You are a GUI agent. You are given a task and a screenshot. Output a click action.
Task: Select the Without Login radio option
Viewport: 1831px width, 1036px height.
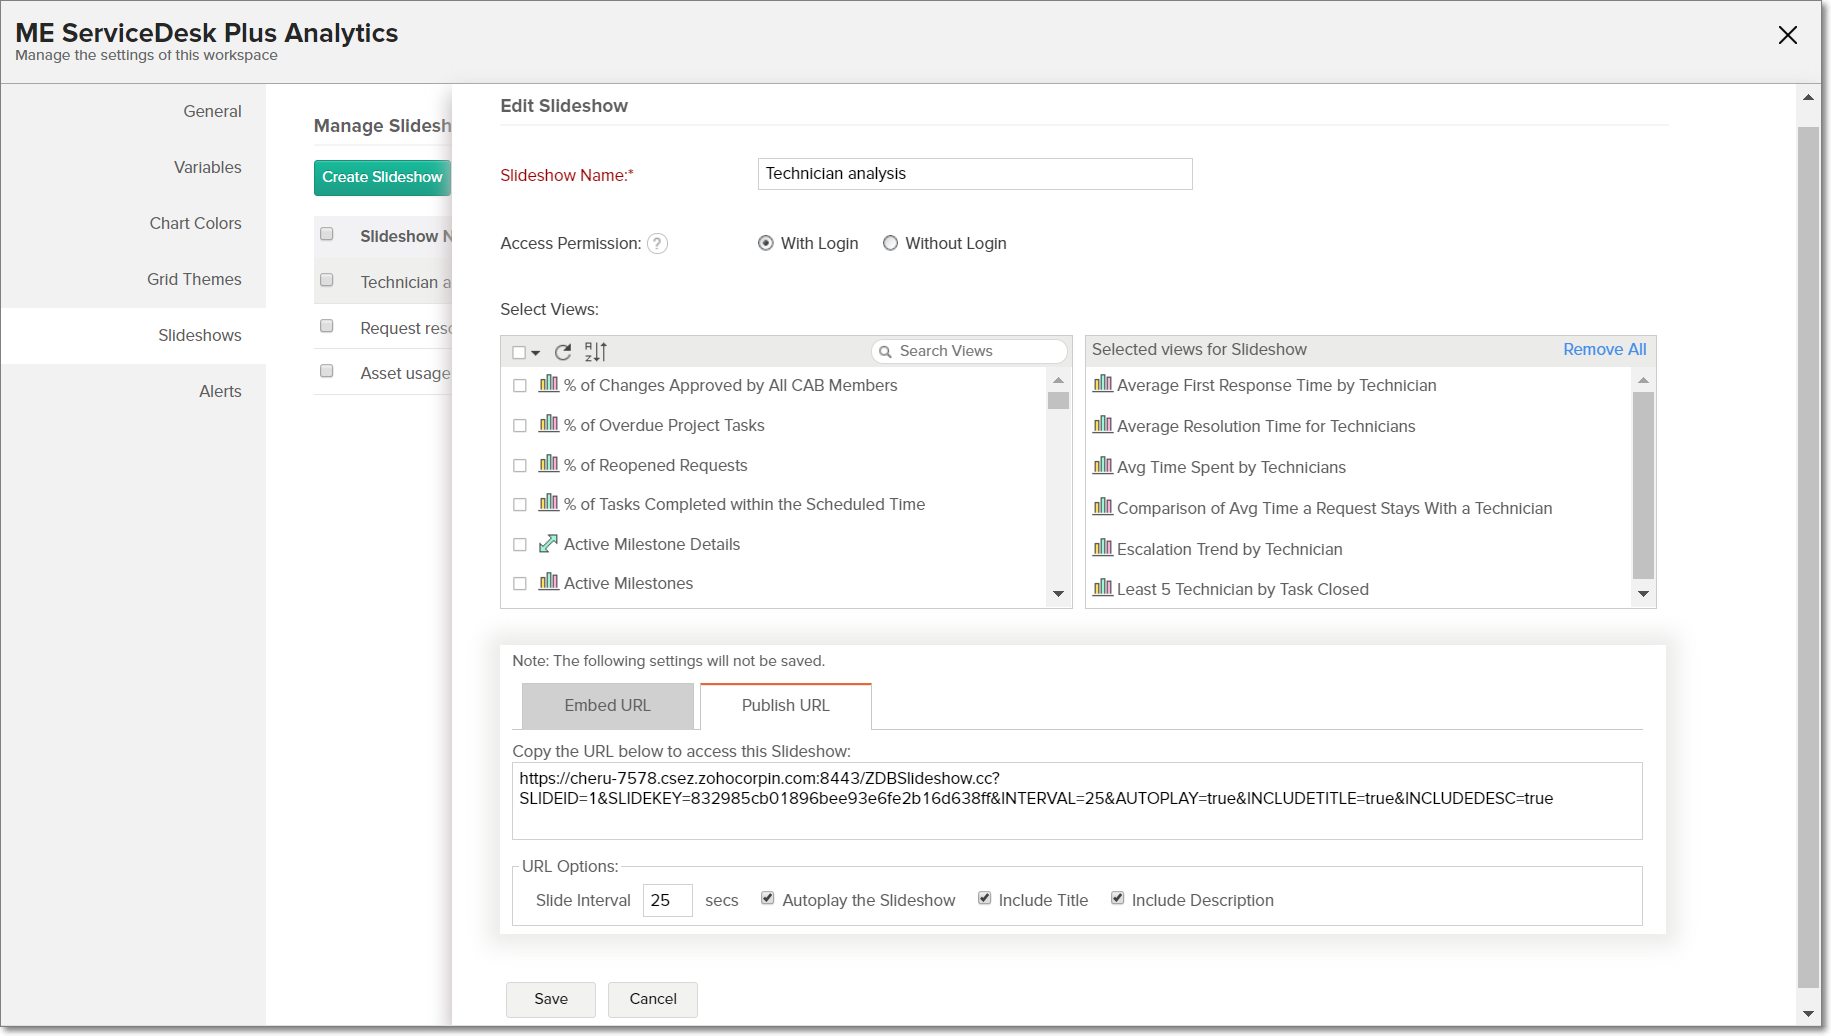coord(890,243)
